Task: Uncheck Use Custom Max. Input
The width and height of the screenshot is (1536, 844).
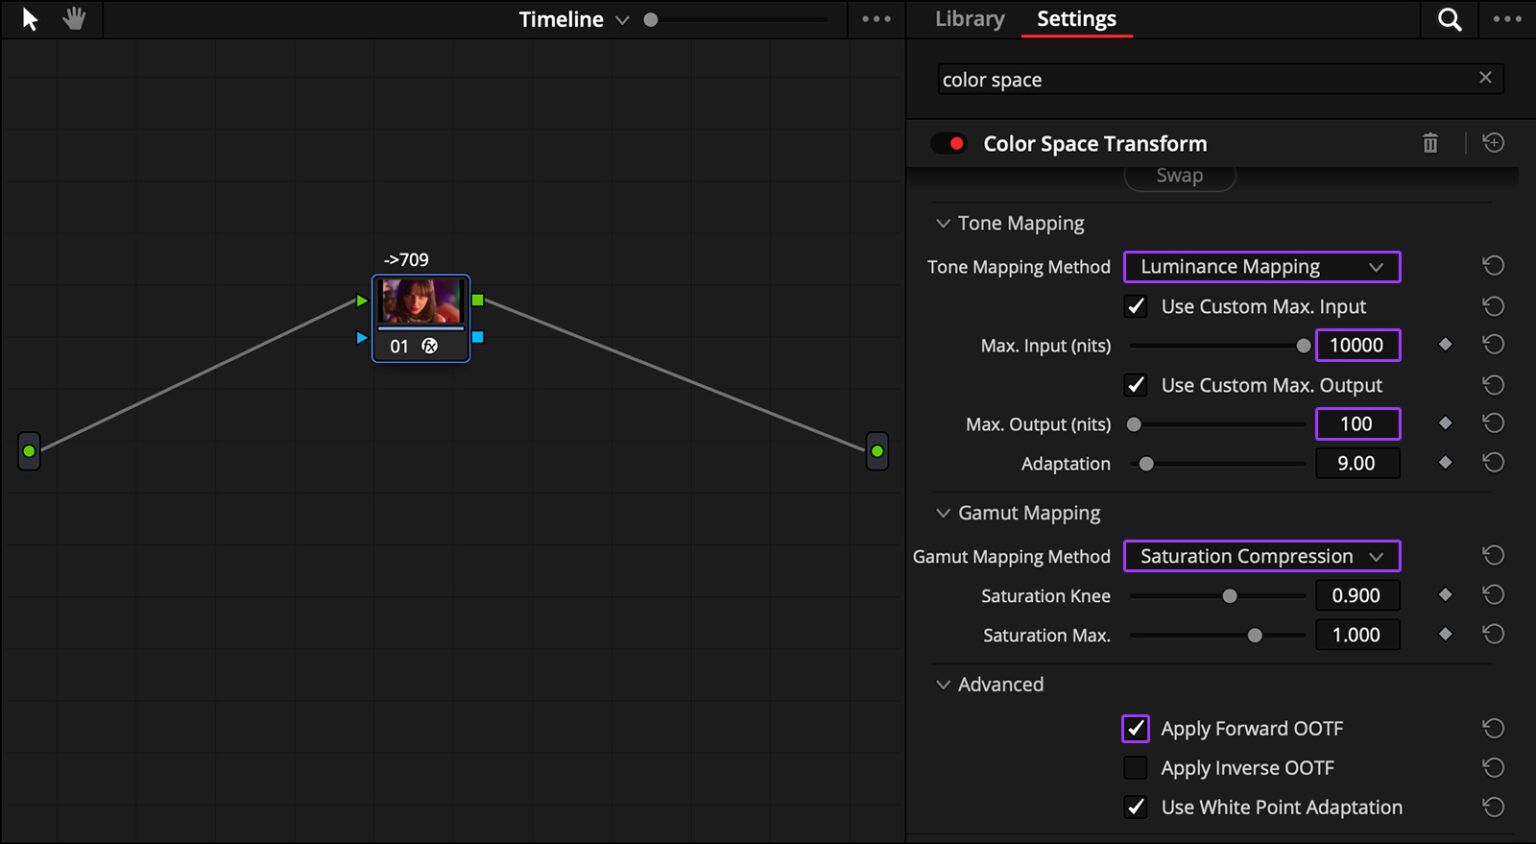Action: click(x=1135, y=306)
